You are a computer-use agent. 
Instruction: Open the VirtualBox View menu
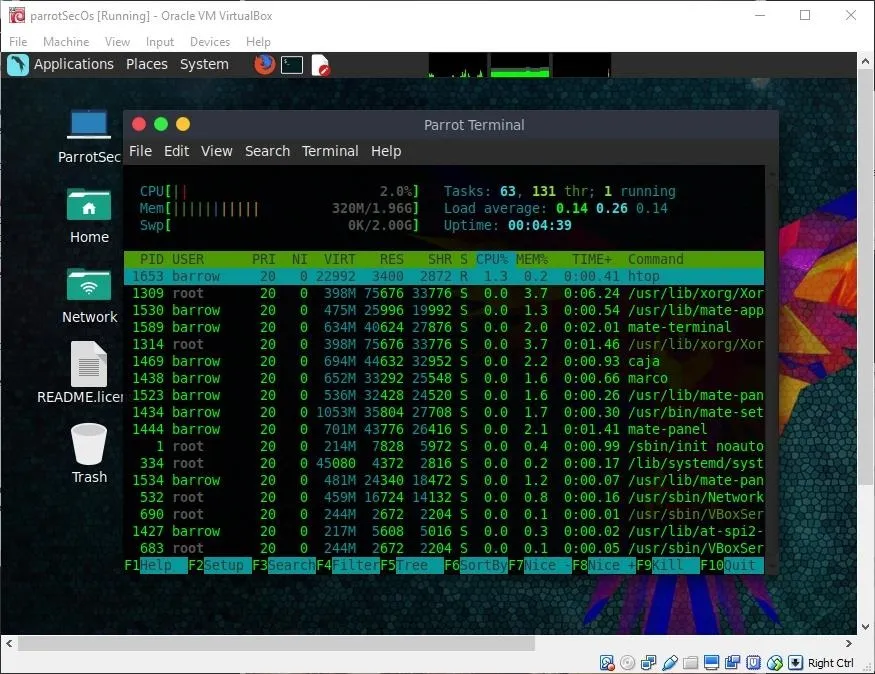pyautogui.click(x=117, y=42)
